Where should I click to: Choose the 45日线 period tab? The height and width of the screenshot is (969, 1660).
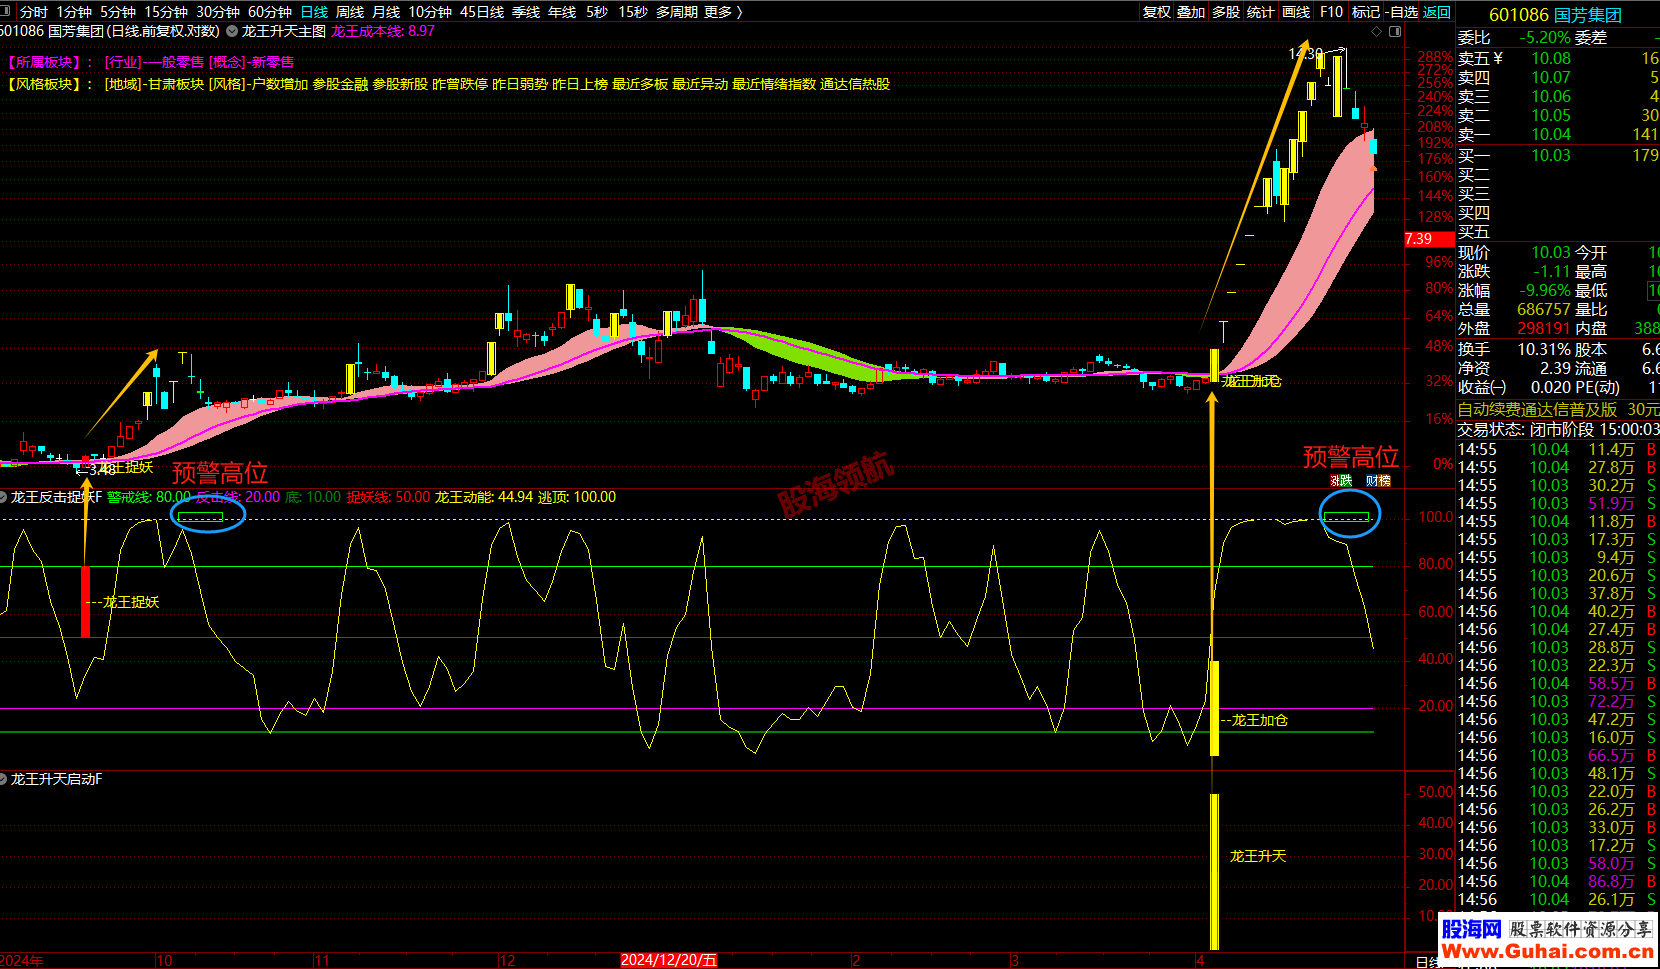tap(482, 12)
